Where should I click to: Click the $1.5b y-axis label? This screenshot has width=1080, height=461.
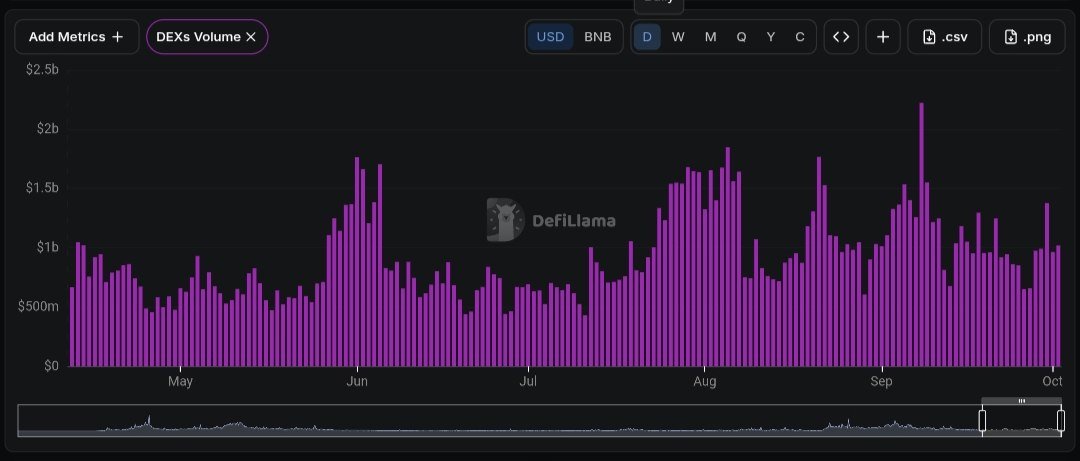42,188
